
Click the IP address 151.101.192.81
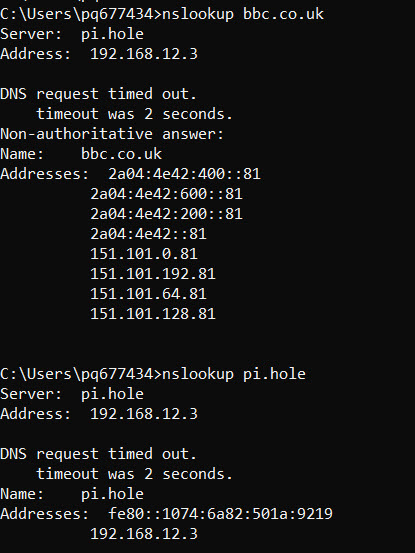pos(153,274)
